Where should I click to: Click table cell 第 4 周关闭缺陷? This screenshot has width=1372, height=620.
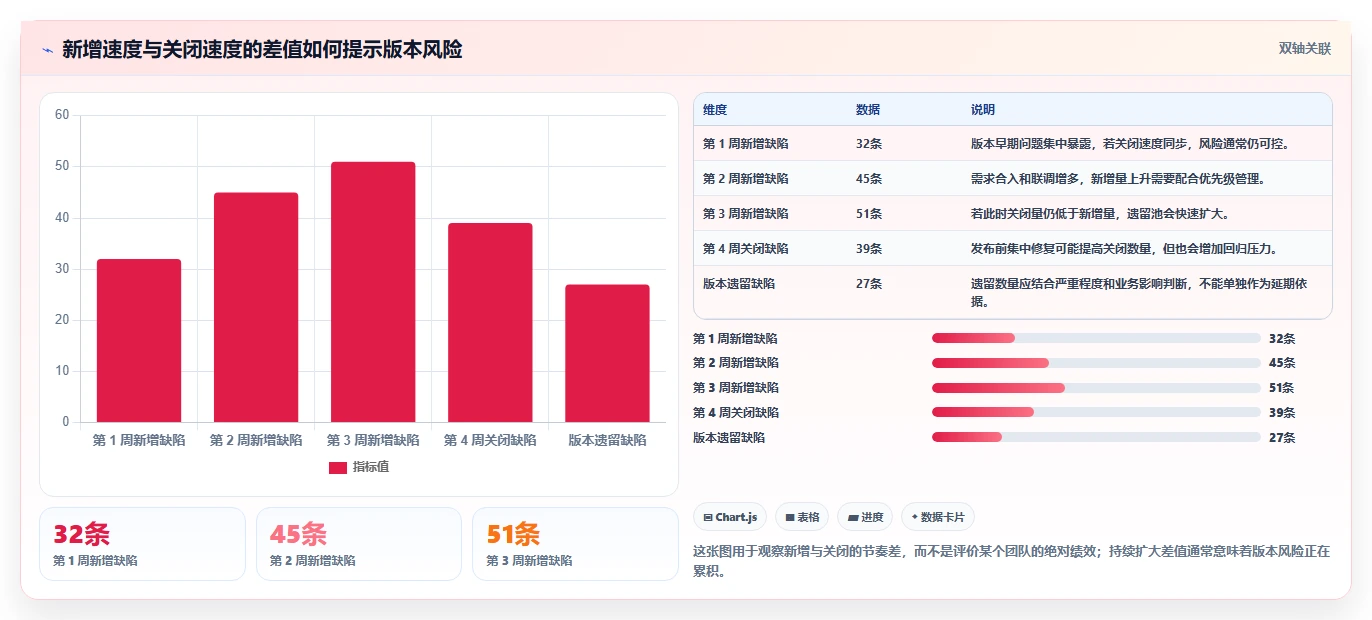pos(746,249)
